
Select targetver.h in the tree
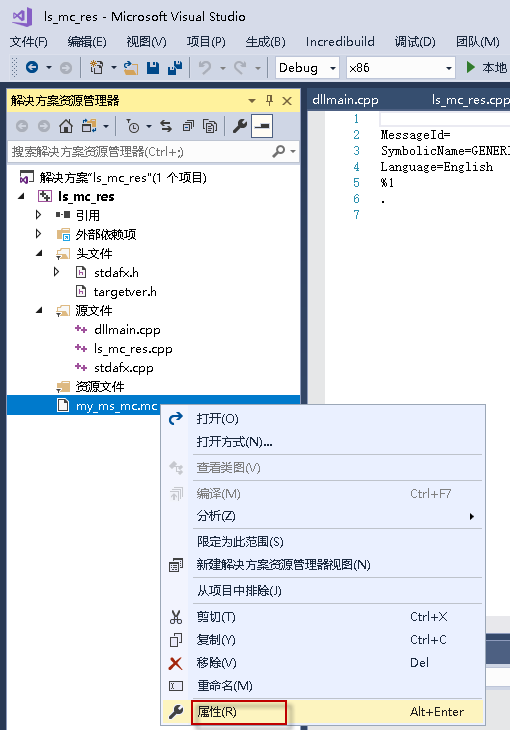125,292
